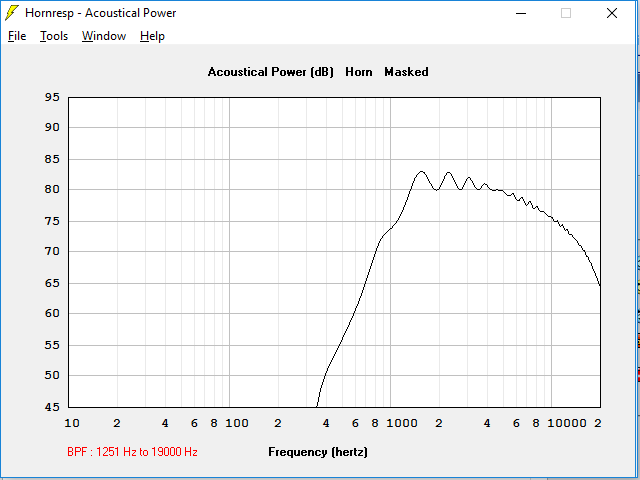Click the curve endpoint at the chart's right edge

[600, 285]
